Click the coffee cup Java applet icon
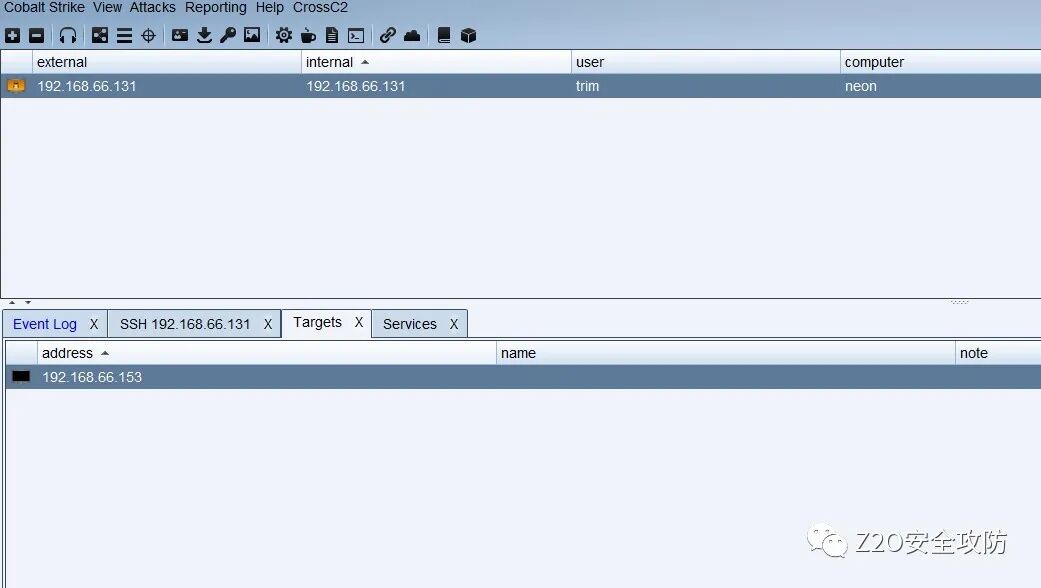The image size is (1041, 588). (x=308, y=36)
